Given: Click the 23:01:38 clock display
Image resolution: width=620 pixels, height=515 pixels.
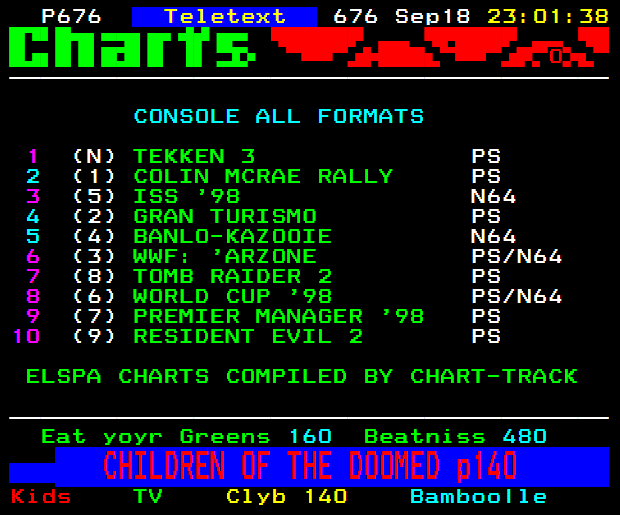Looking at the screenshot, I should (548, 17).
